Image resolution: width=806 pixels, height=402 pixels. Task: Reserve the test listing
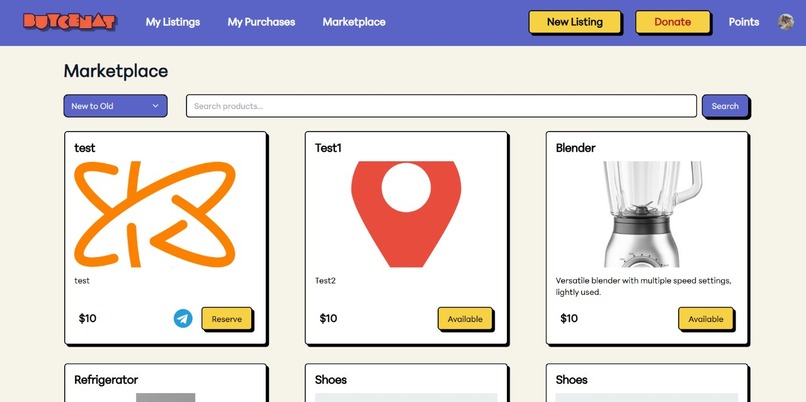227,319
